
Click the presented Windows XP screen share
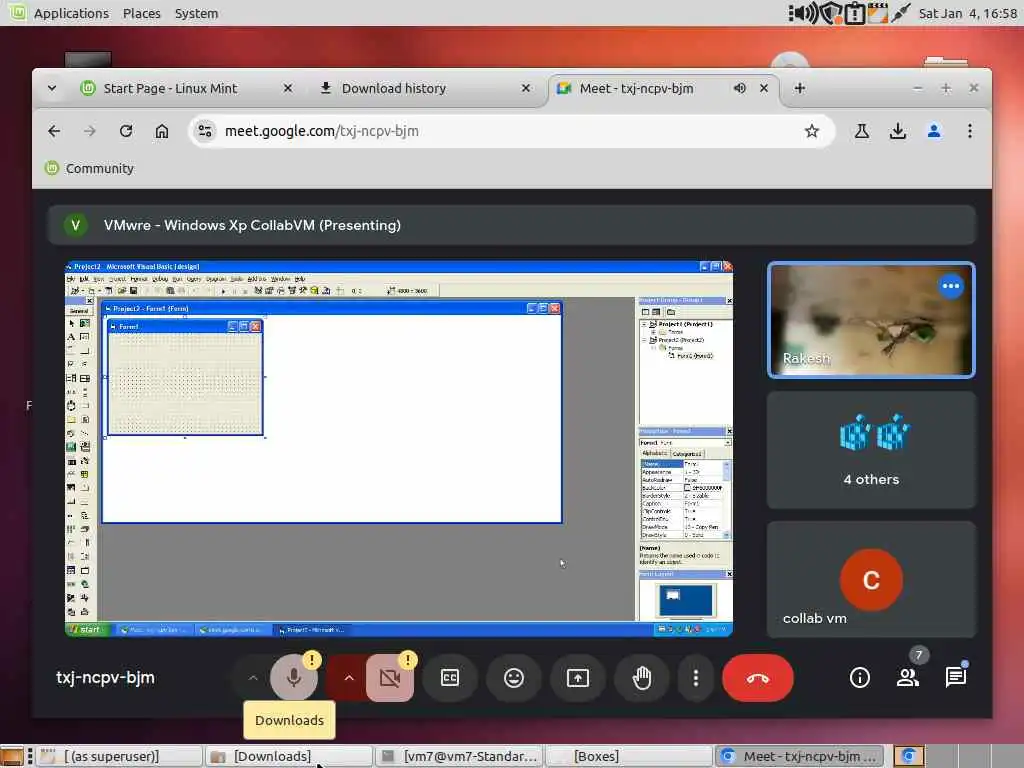(x=398, y=449)
